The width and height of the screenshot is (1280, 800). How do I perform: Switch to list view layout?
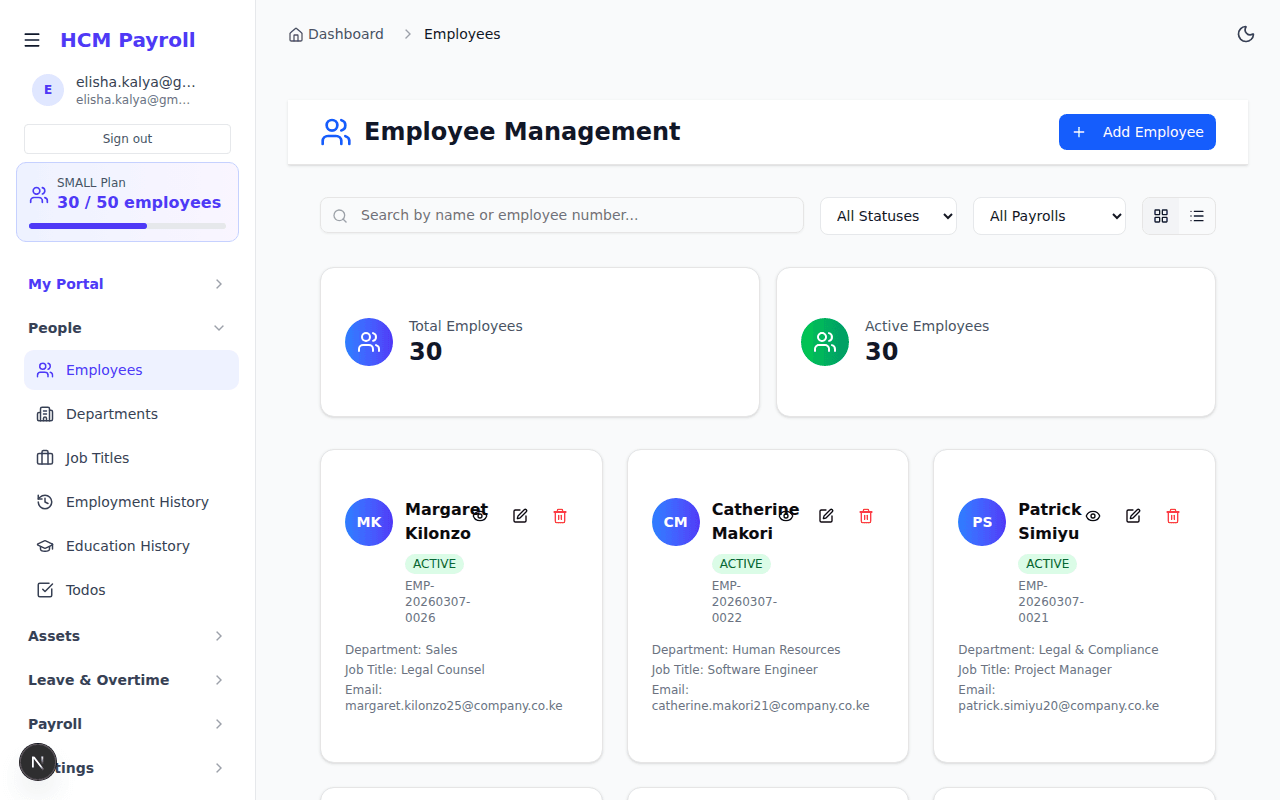[1197, 215]
